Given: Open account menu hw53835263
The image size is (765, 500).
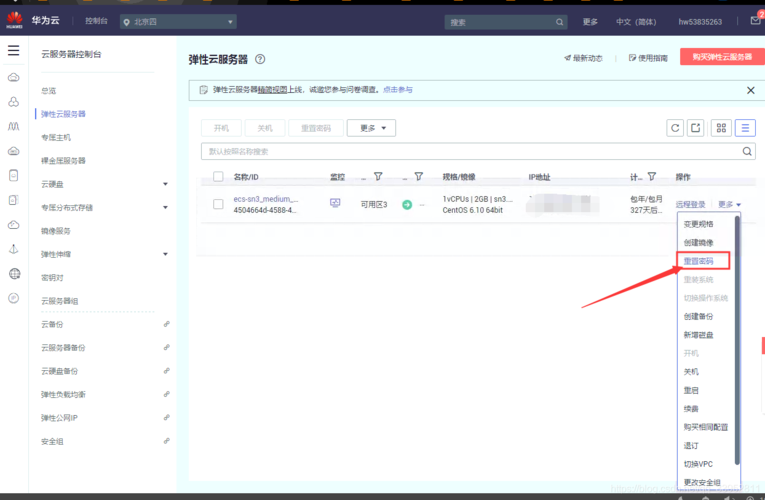Looking at the screenshot, I should coord(700,22).
